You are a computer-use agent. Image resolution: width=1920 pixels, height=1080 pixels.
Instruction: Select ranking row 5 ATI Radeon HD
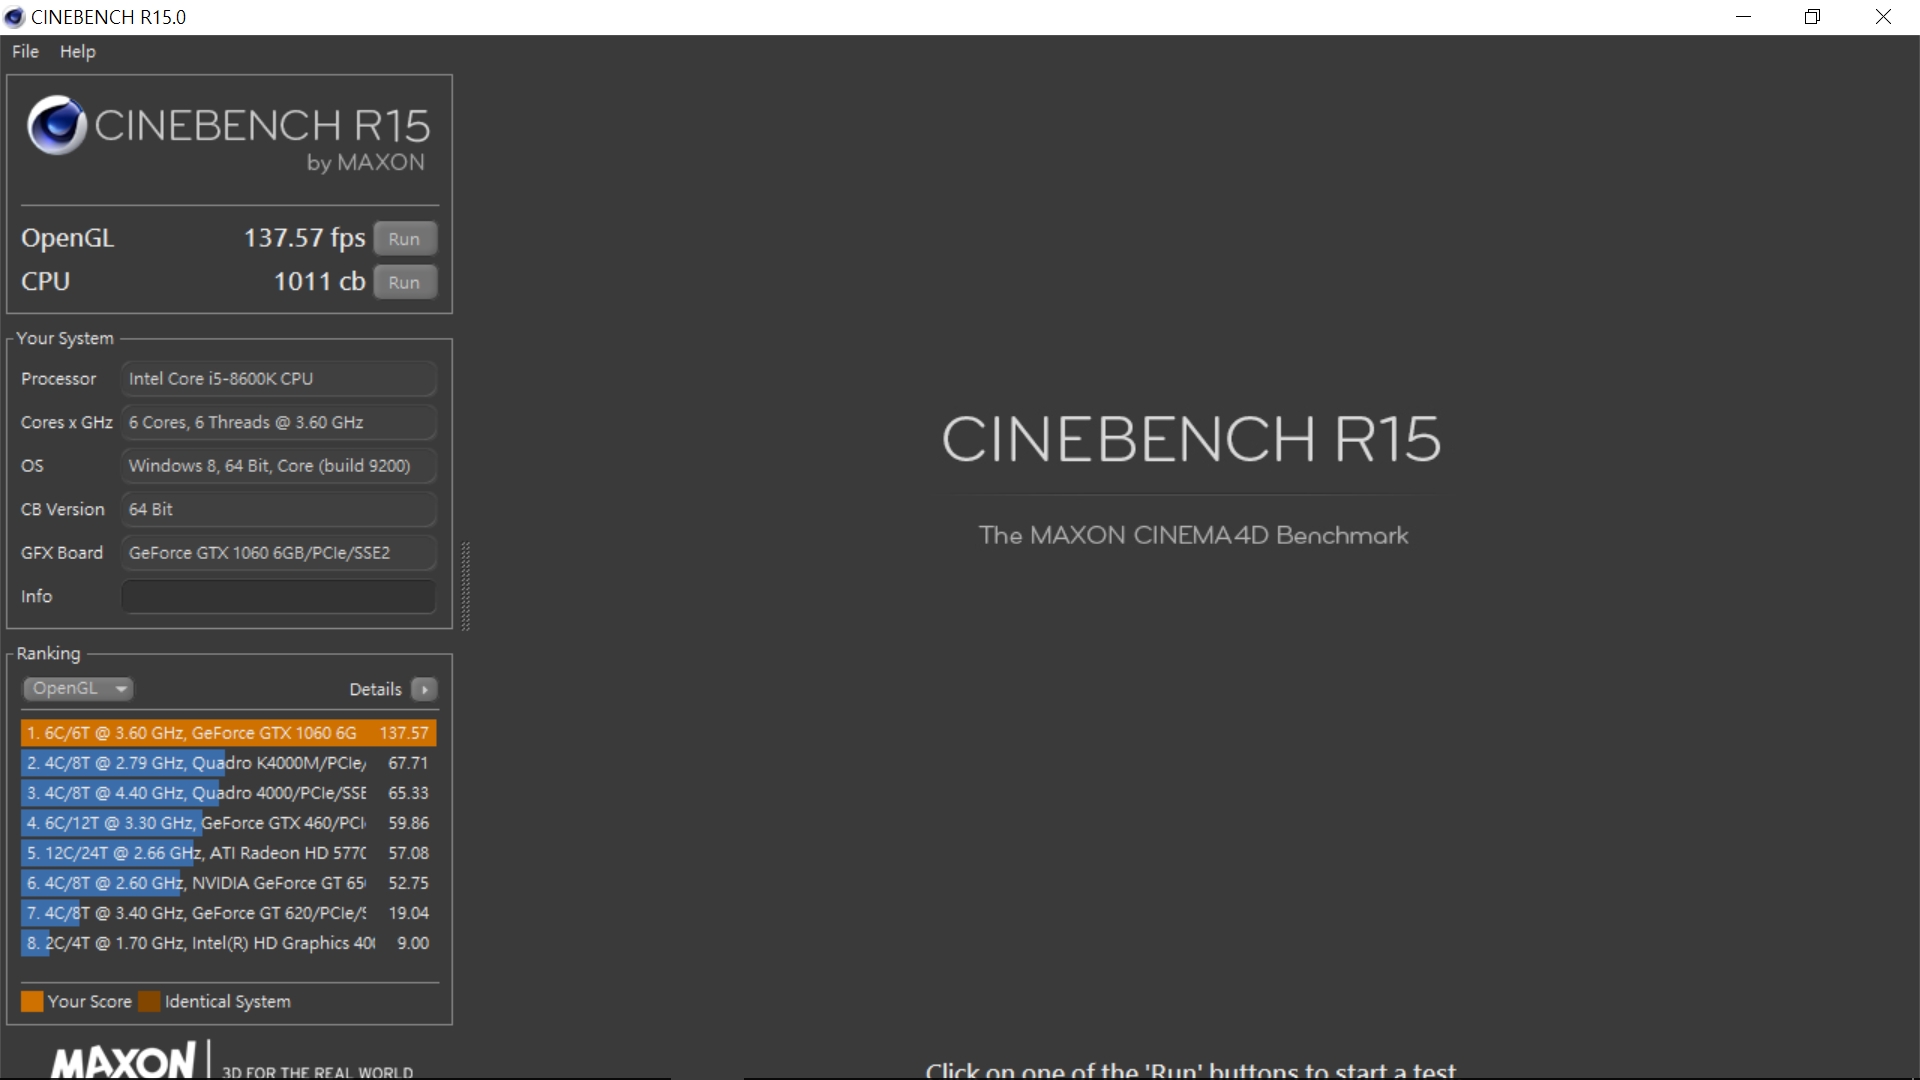pyautogui.click(x=229, y=853)
